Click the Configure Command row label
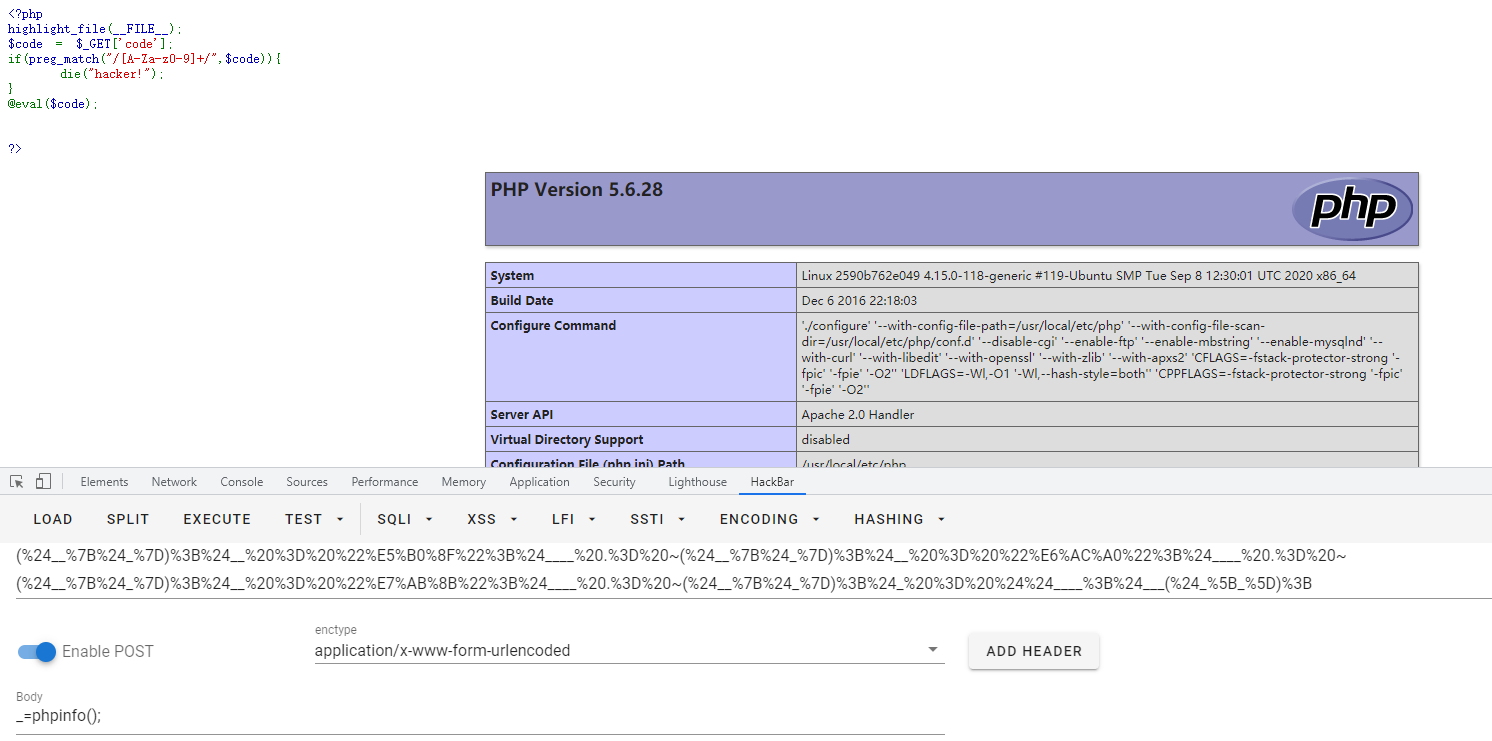Viewport: 1492px width, 741px height. click(553, 325)
